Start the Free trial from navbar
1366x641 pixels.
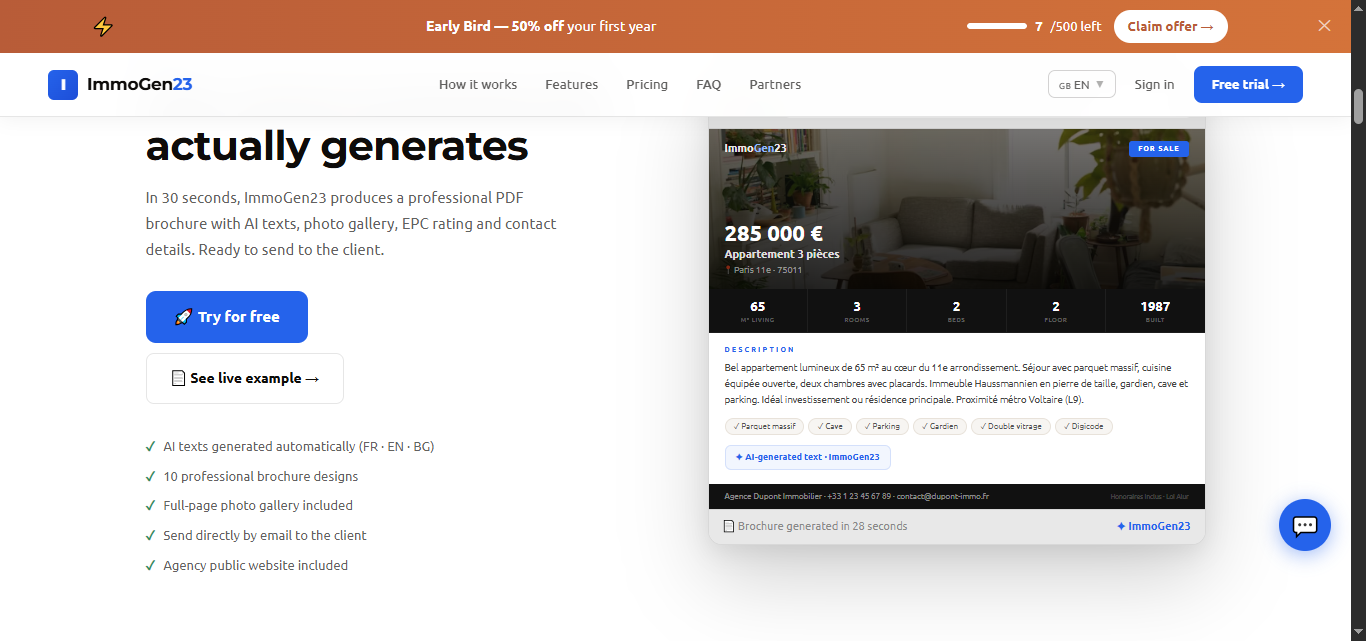point(1248,85)
